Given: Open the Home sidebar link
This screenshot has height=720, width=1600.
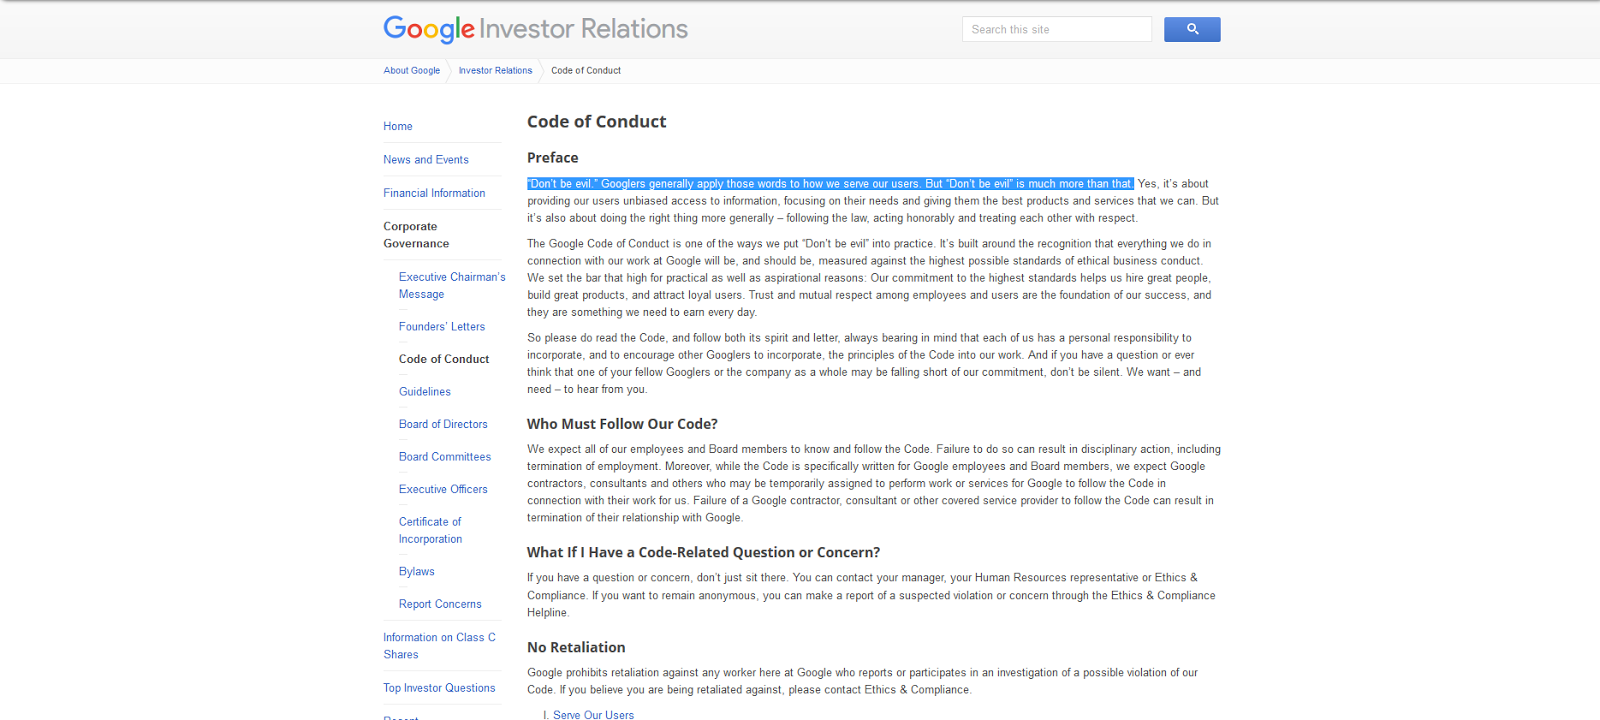Looking at the screenshot, I should coord(398,127).
